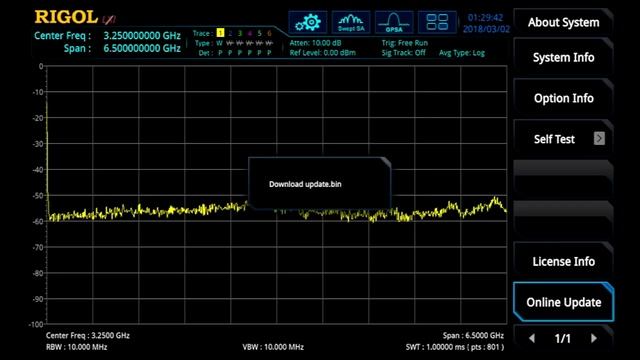Expand the Self Test submenu arrow
This screenshot has width=640, height=360.
click(x=599, y=138)
